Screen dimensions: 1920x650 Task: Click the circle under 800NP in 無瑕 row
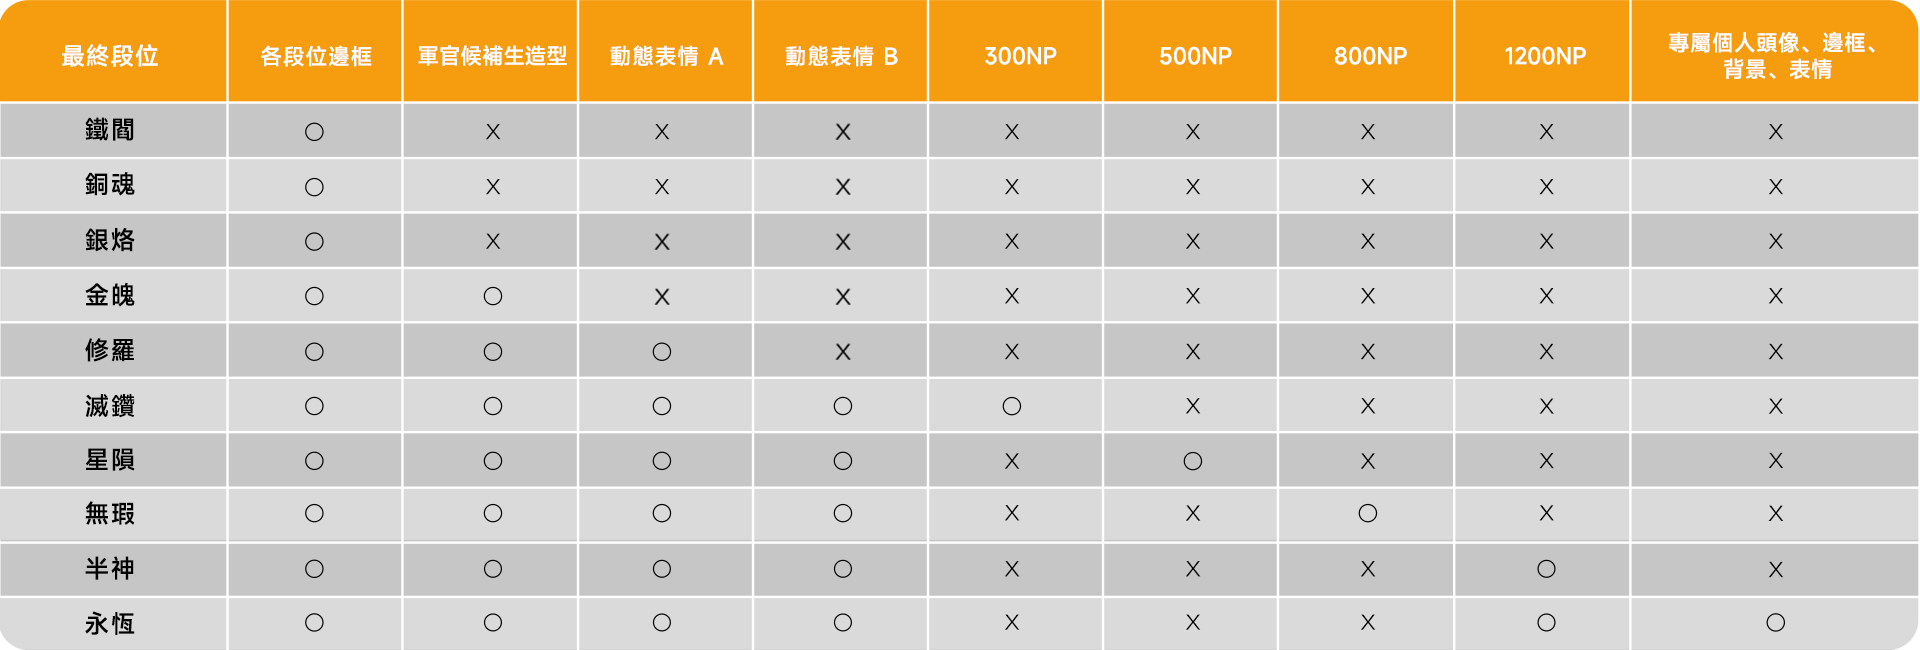click(x=1368, y=514)
